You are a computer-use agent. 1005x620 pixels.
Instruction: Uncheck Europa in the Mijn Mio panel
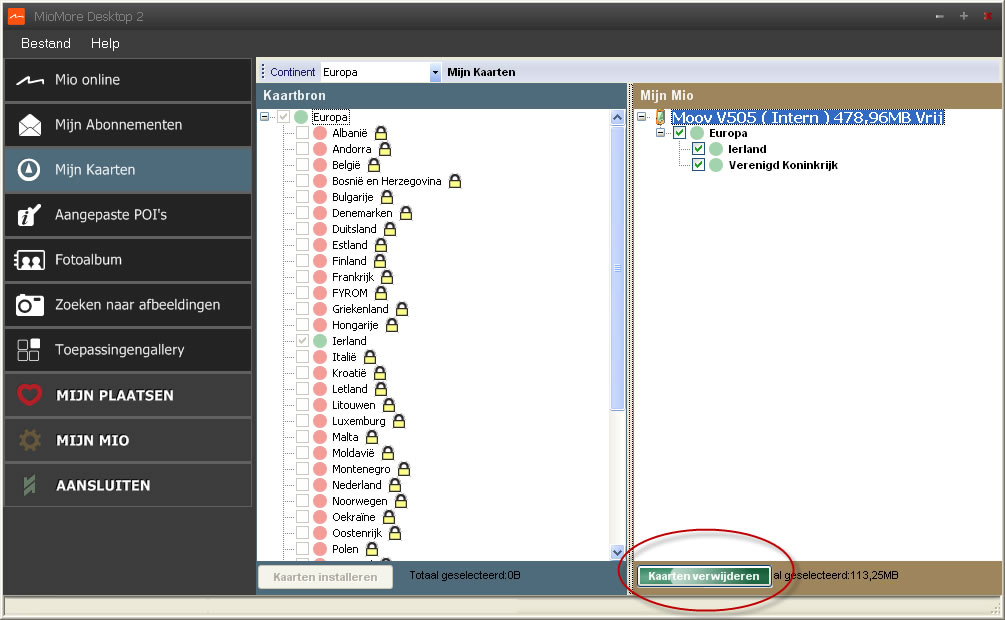point(679,133)
